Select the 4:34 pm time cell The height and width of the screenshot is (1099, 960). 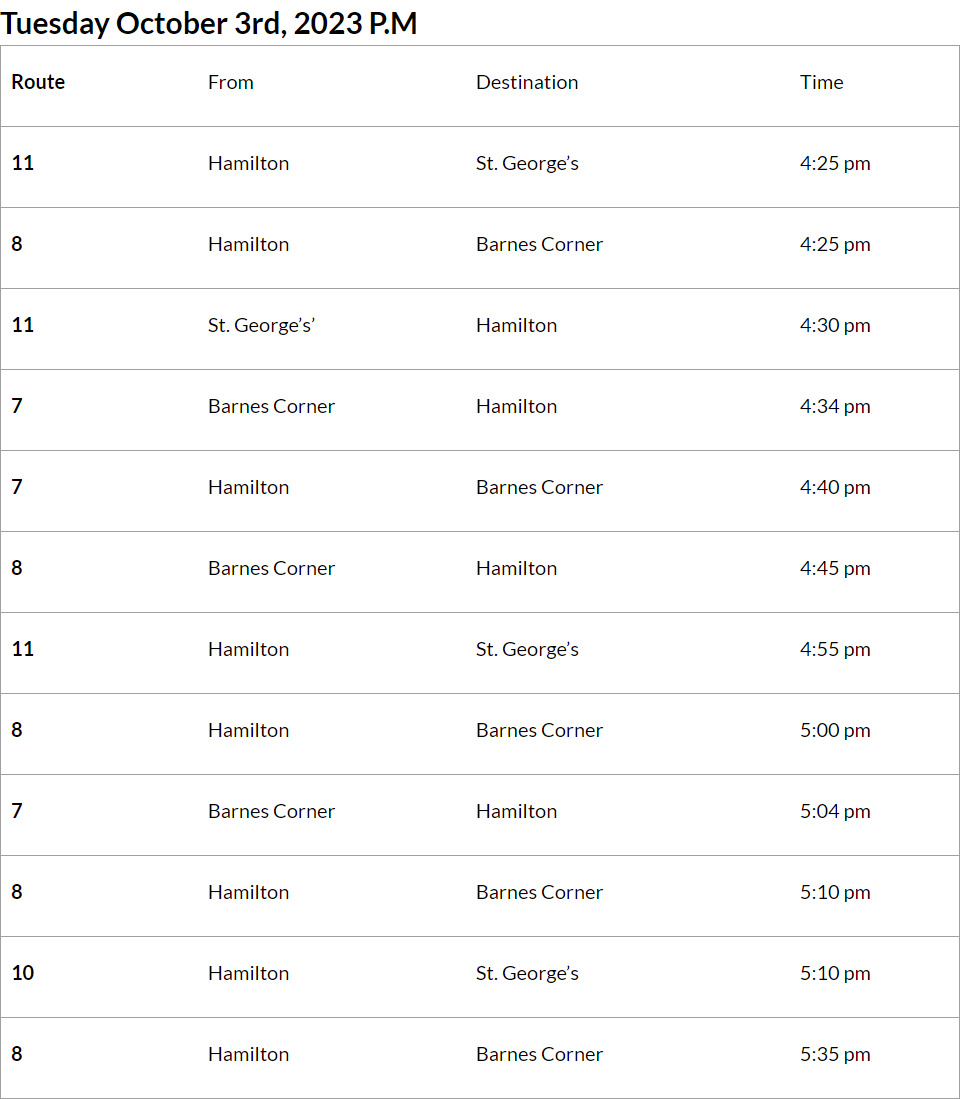pyautogui.click(x=834, y=407)
